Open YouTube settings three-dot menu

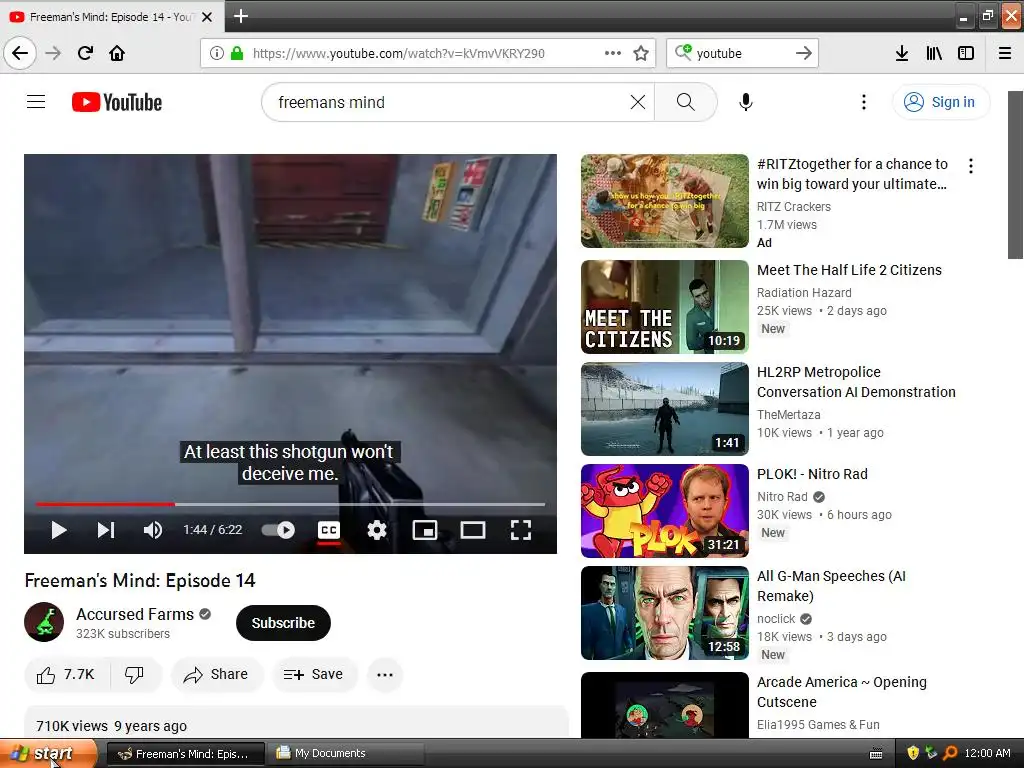[x=864, y=102]
